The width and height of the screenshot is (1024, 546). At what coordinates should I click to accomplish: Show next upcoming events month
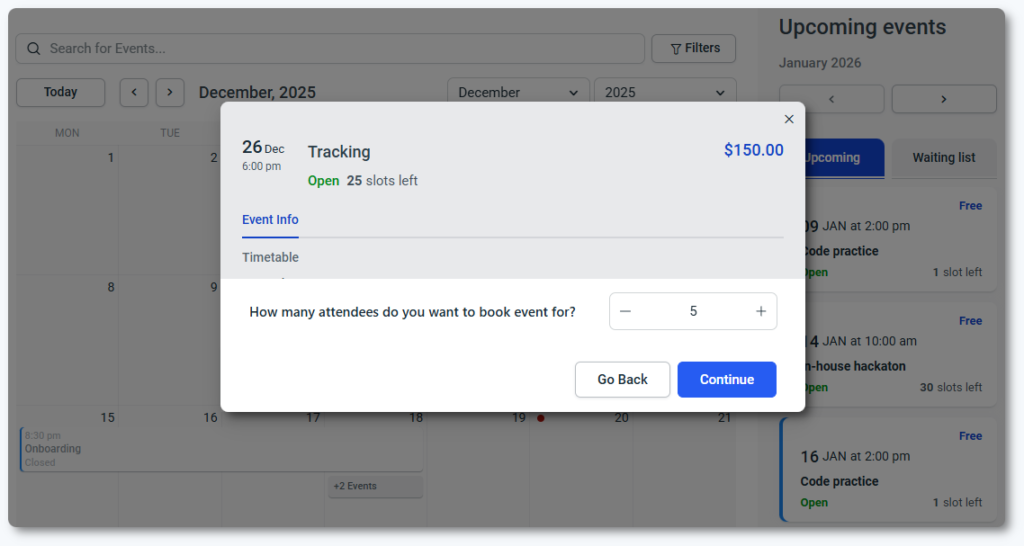[943, 99]
